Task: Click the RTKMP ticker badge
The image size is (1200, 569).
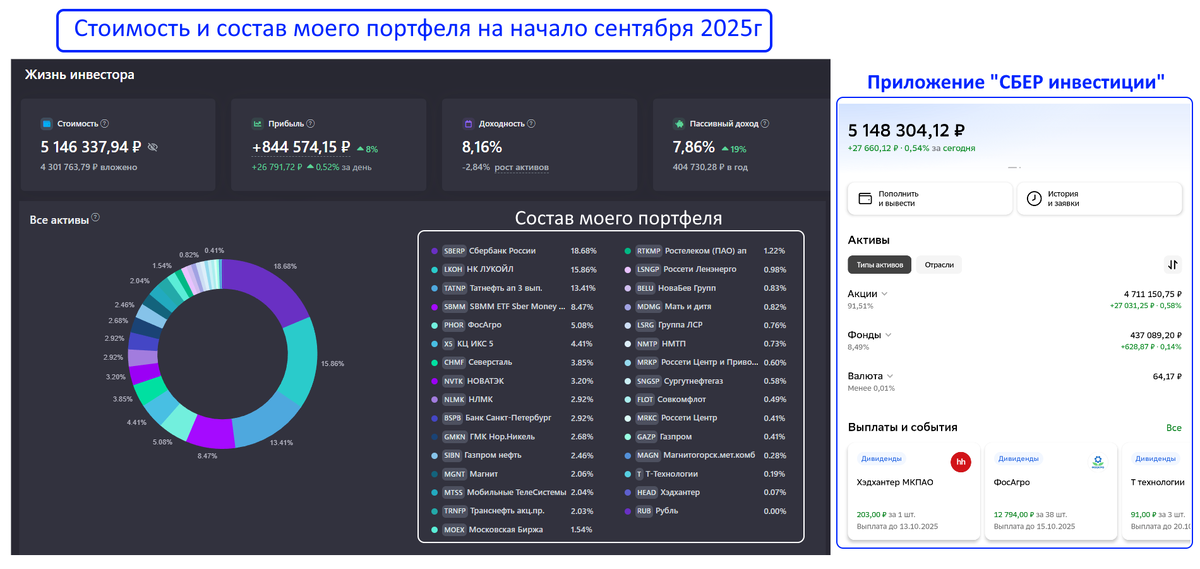Action: pos(649,251)
